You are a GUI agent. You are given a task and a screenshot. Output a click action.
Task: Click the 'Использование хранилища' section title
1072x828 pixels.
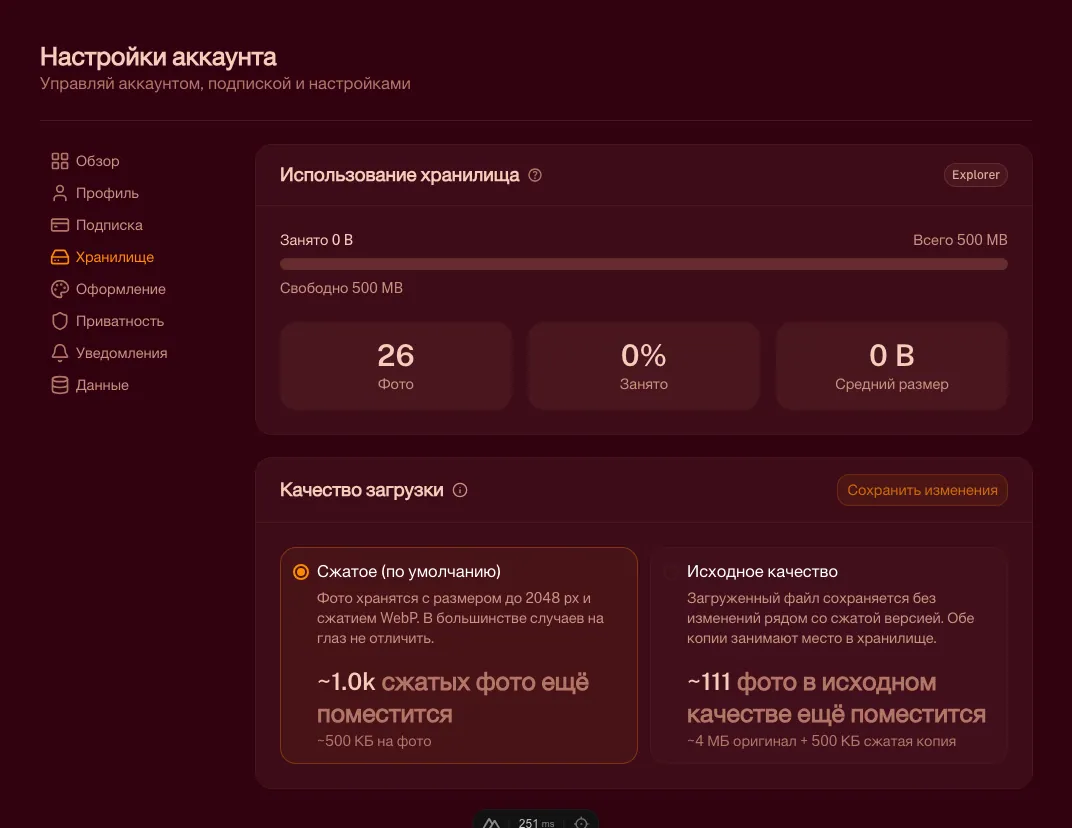pos(399,175)
